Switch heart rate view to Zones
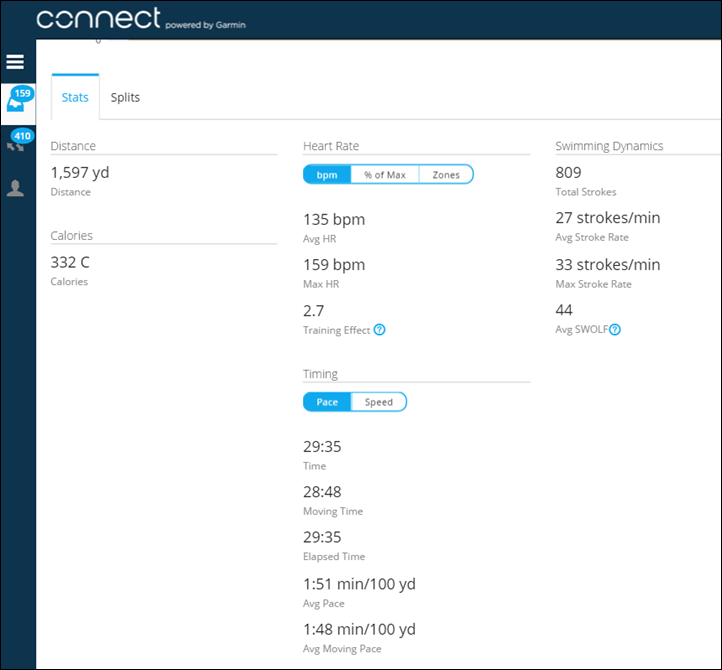 [446, 175]
